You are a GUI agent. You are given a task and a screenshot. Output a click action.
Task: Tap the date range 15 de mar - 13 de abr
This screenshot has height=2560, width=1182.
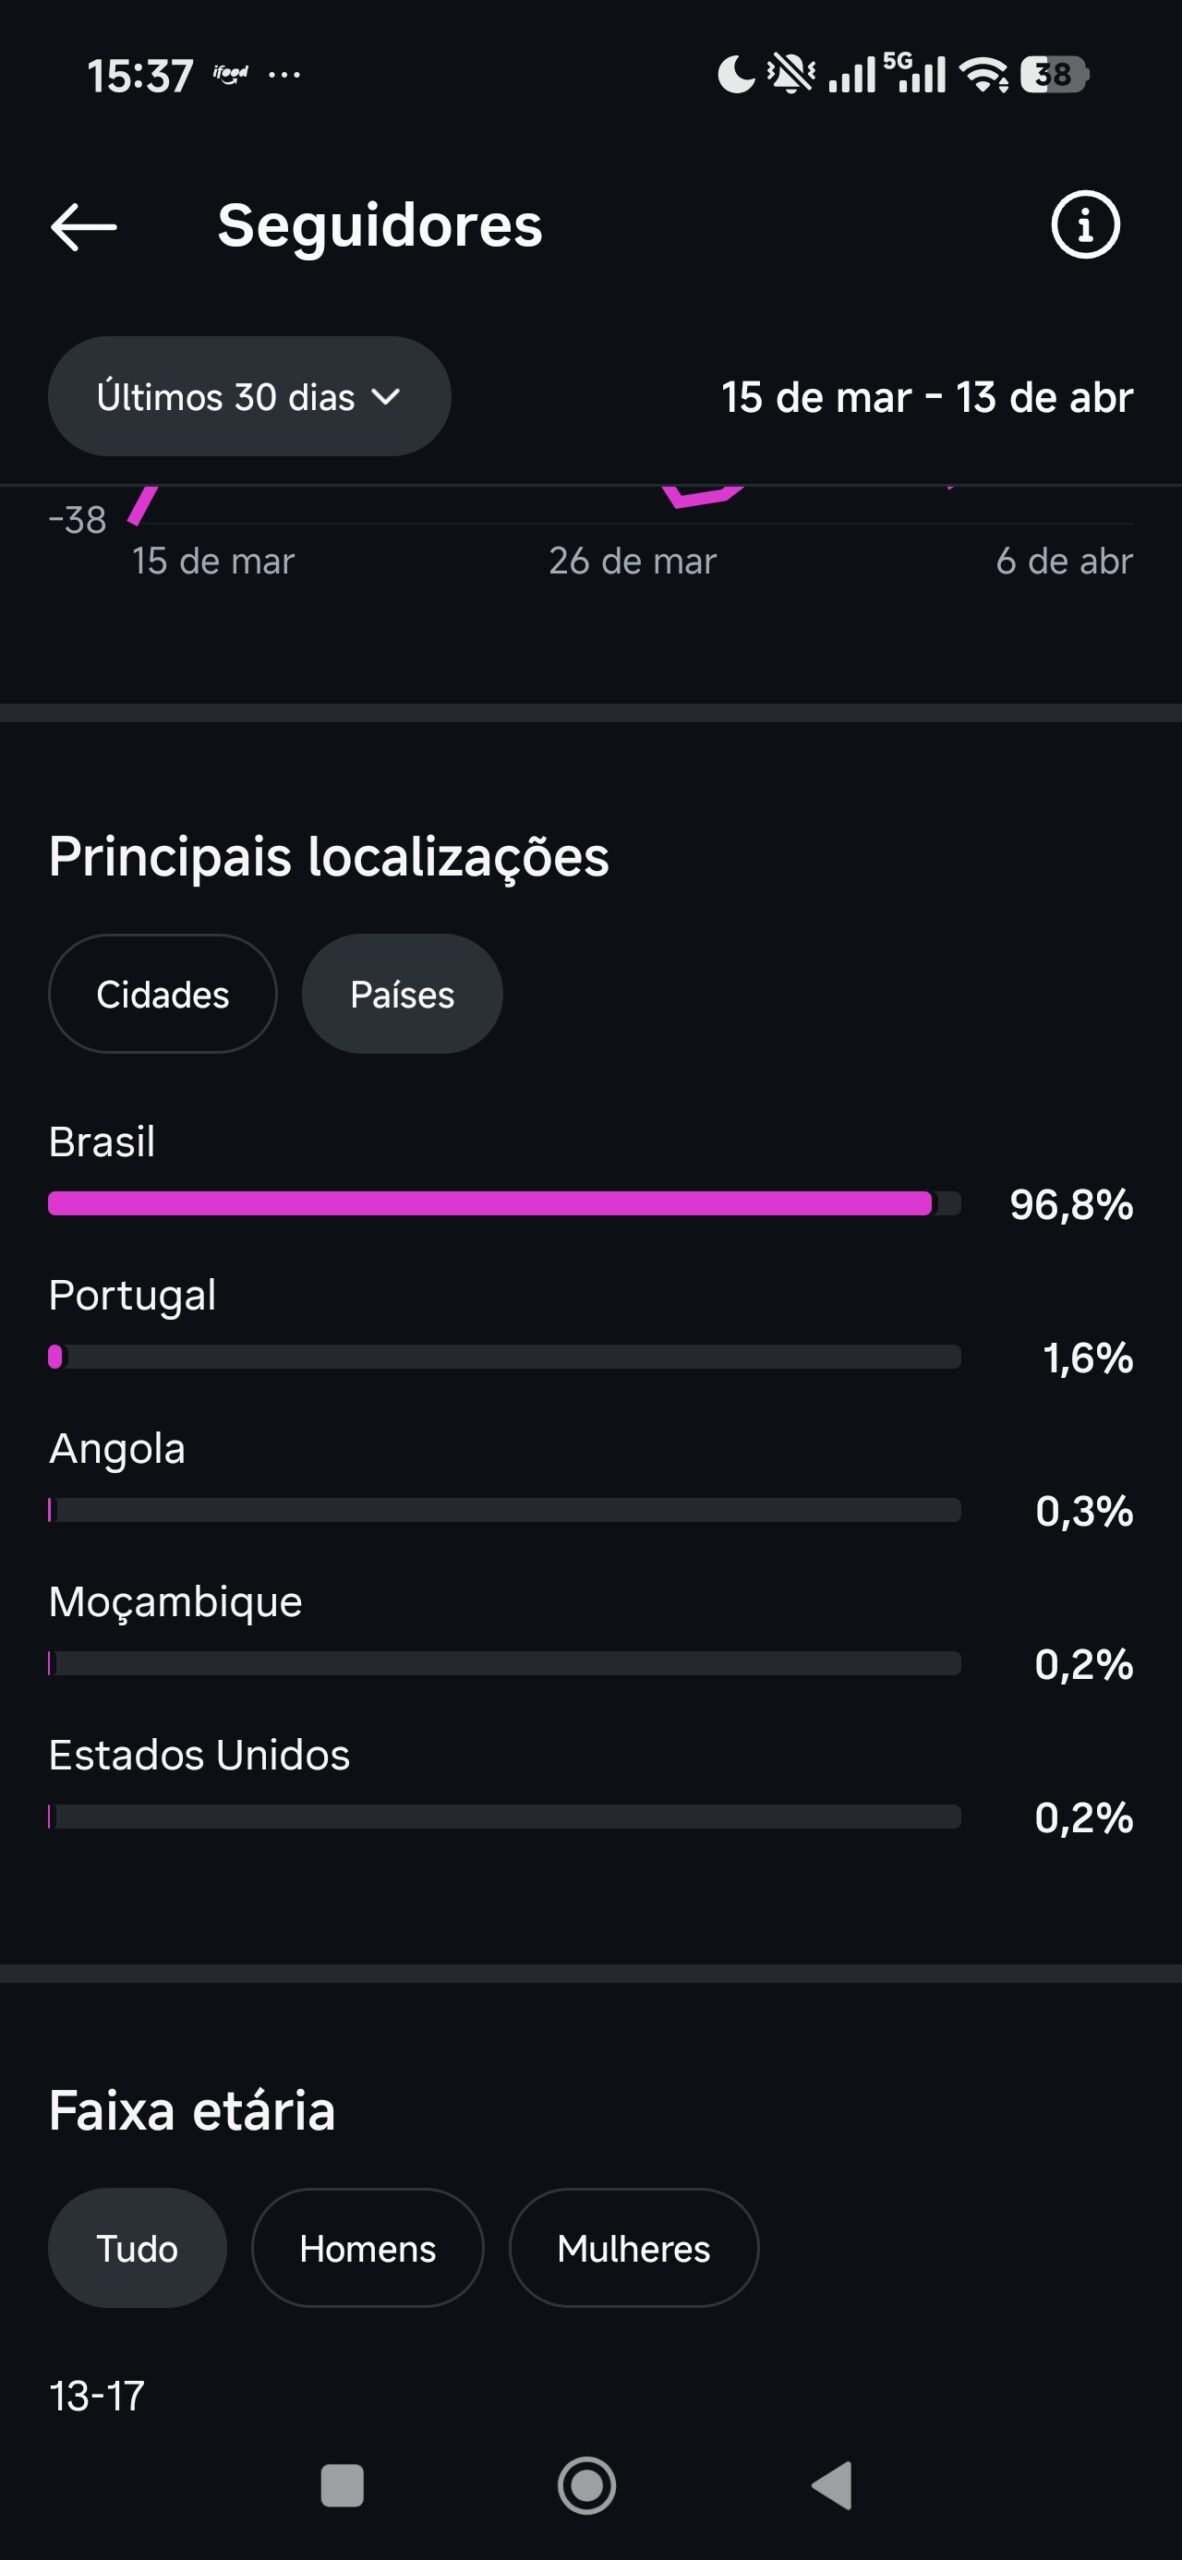click(927, 397)
